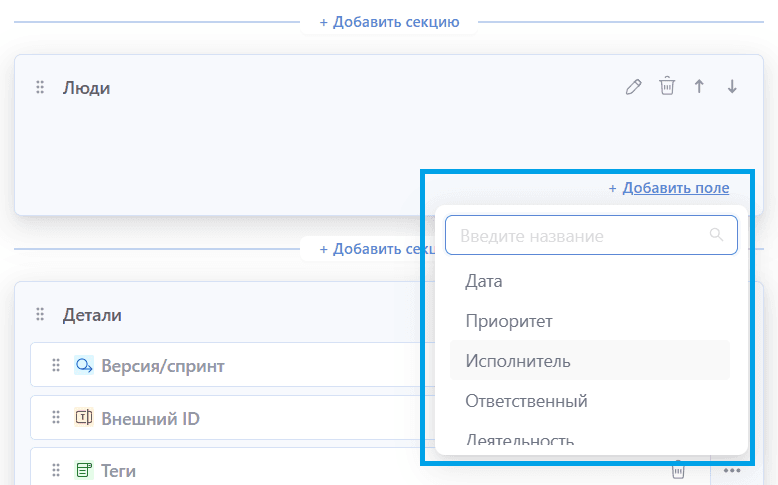This screenshot has width=778, height=485.
Task: Click the Теги field type icon
Action: click(84, 470)
